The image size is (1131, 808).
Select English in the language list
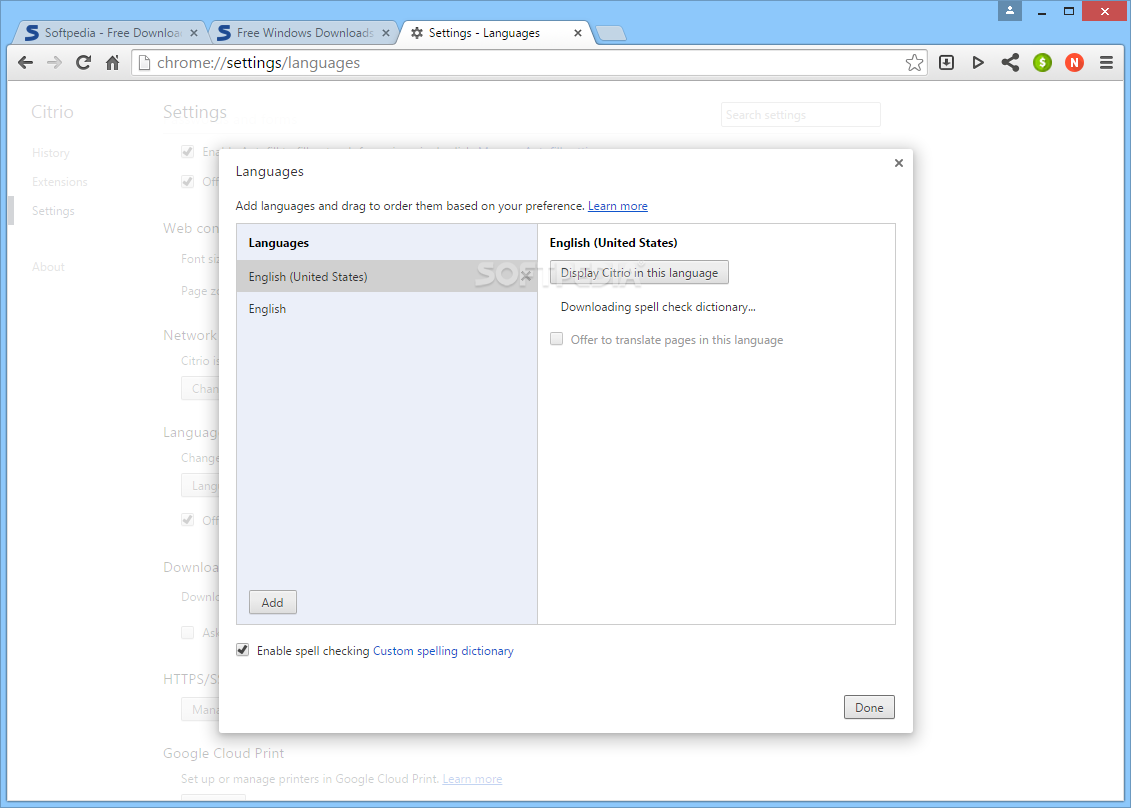point(387,309)
